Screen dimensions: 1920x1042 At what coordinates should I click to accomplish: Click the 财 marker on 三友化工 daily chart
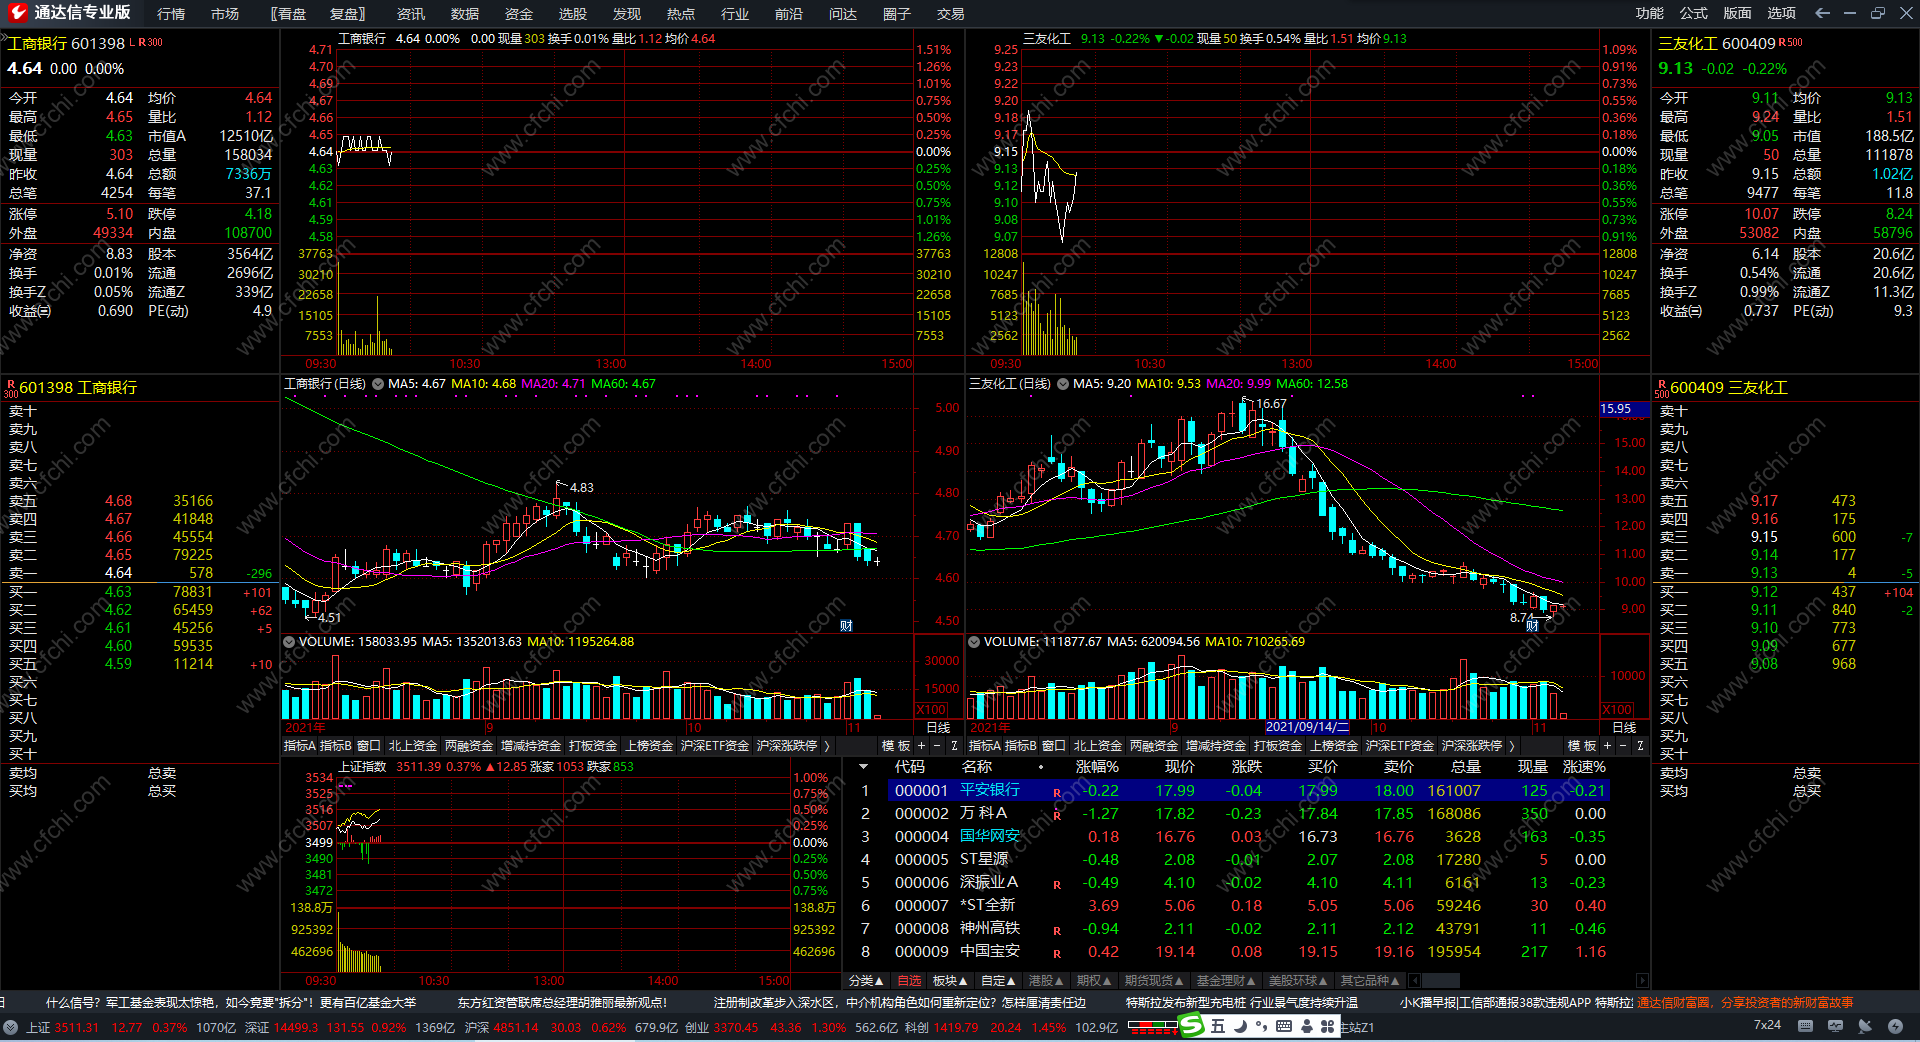(x=1532, y=626)
